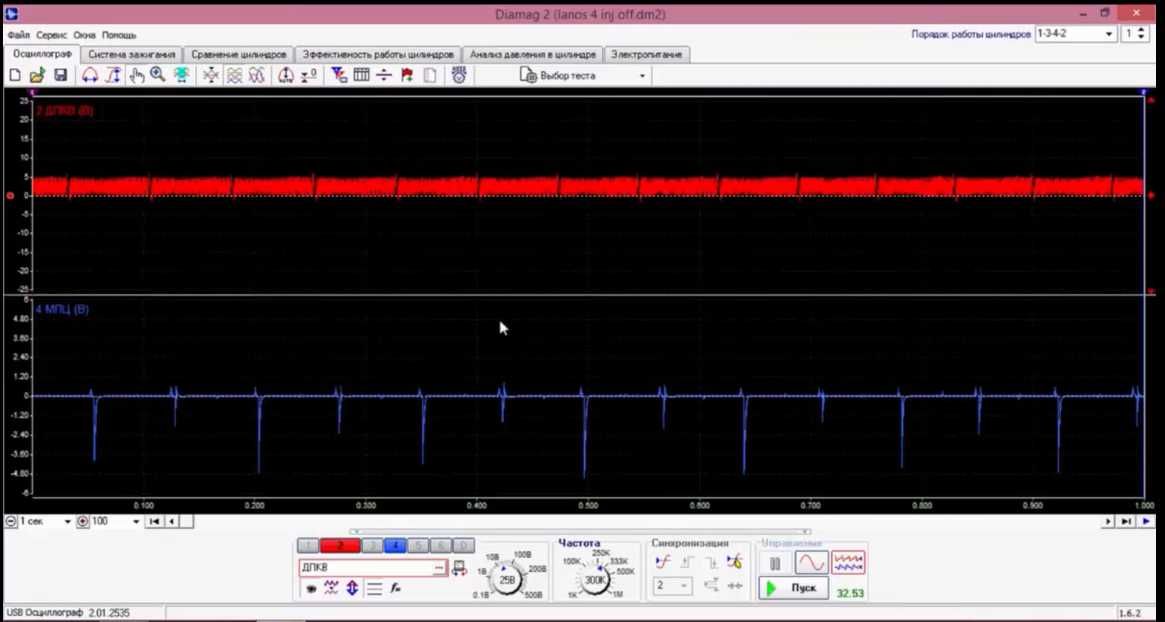Start acquisition with the Пуск button
Screen dimensions: 1165x622
793,588
